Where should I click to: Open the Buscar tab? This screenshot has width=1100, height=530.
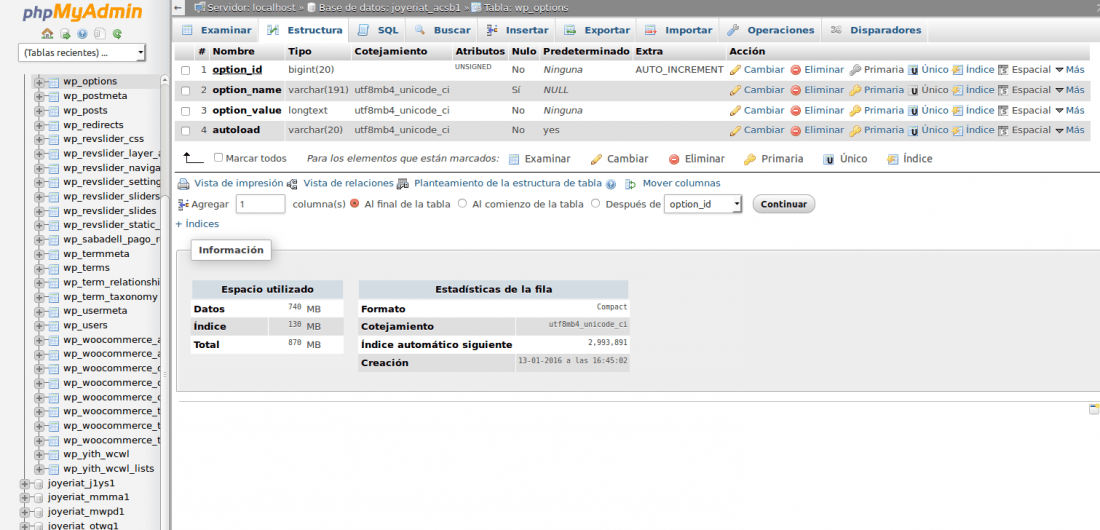[443, 30]
